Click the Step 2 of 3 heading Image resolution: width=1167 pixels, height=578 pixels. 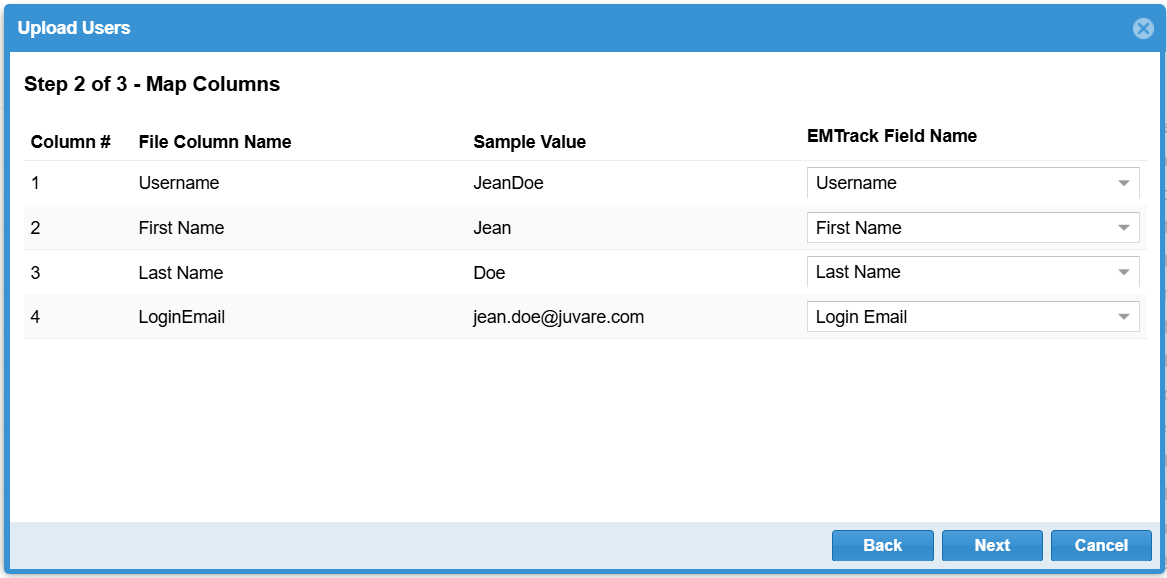point(152,84)
